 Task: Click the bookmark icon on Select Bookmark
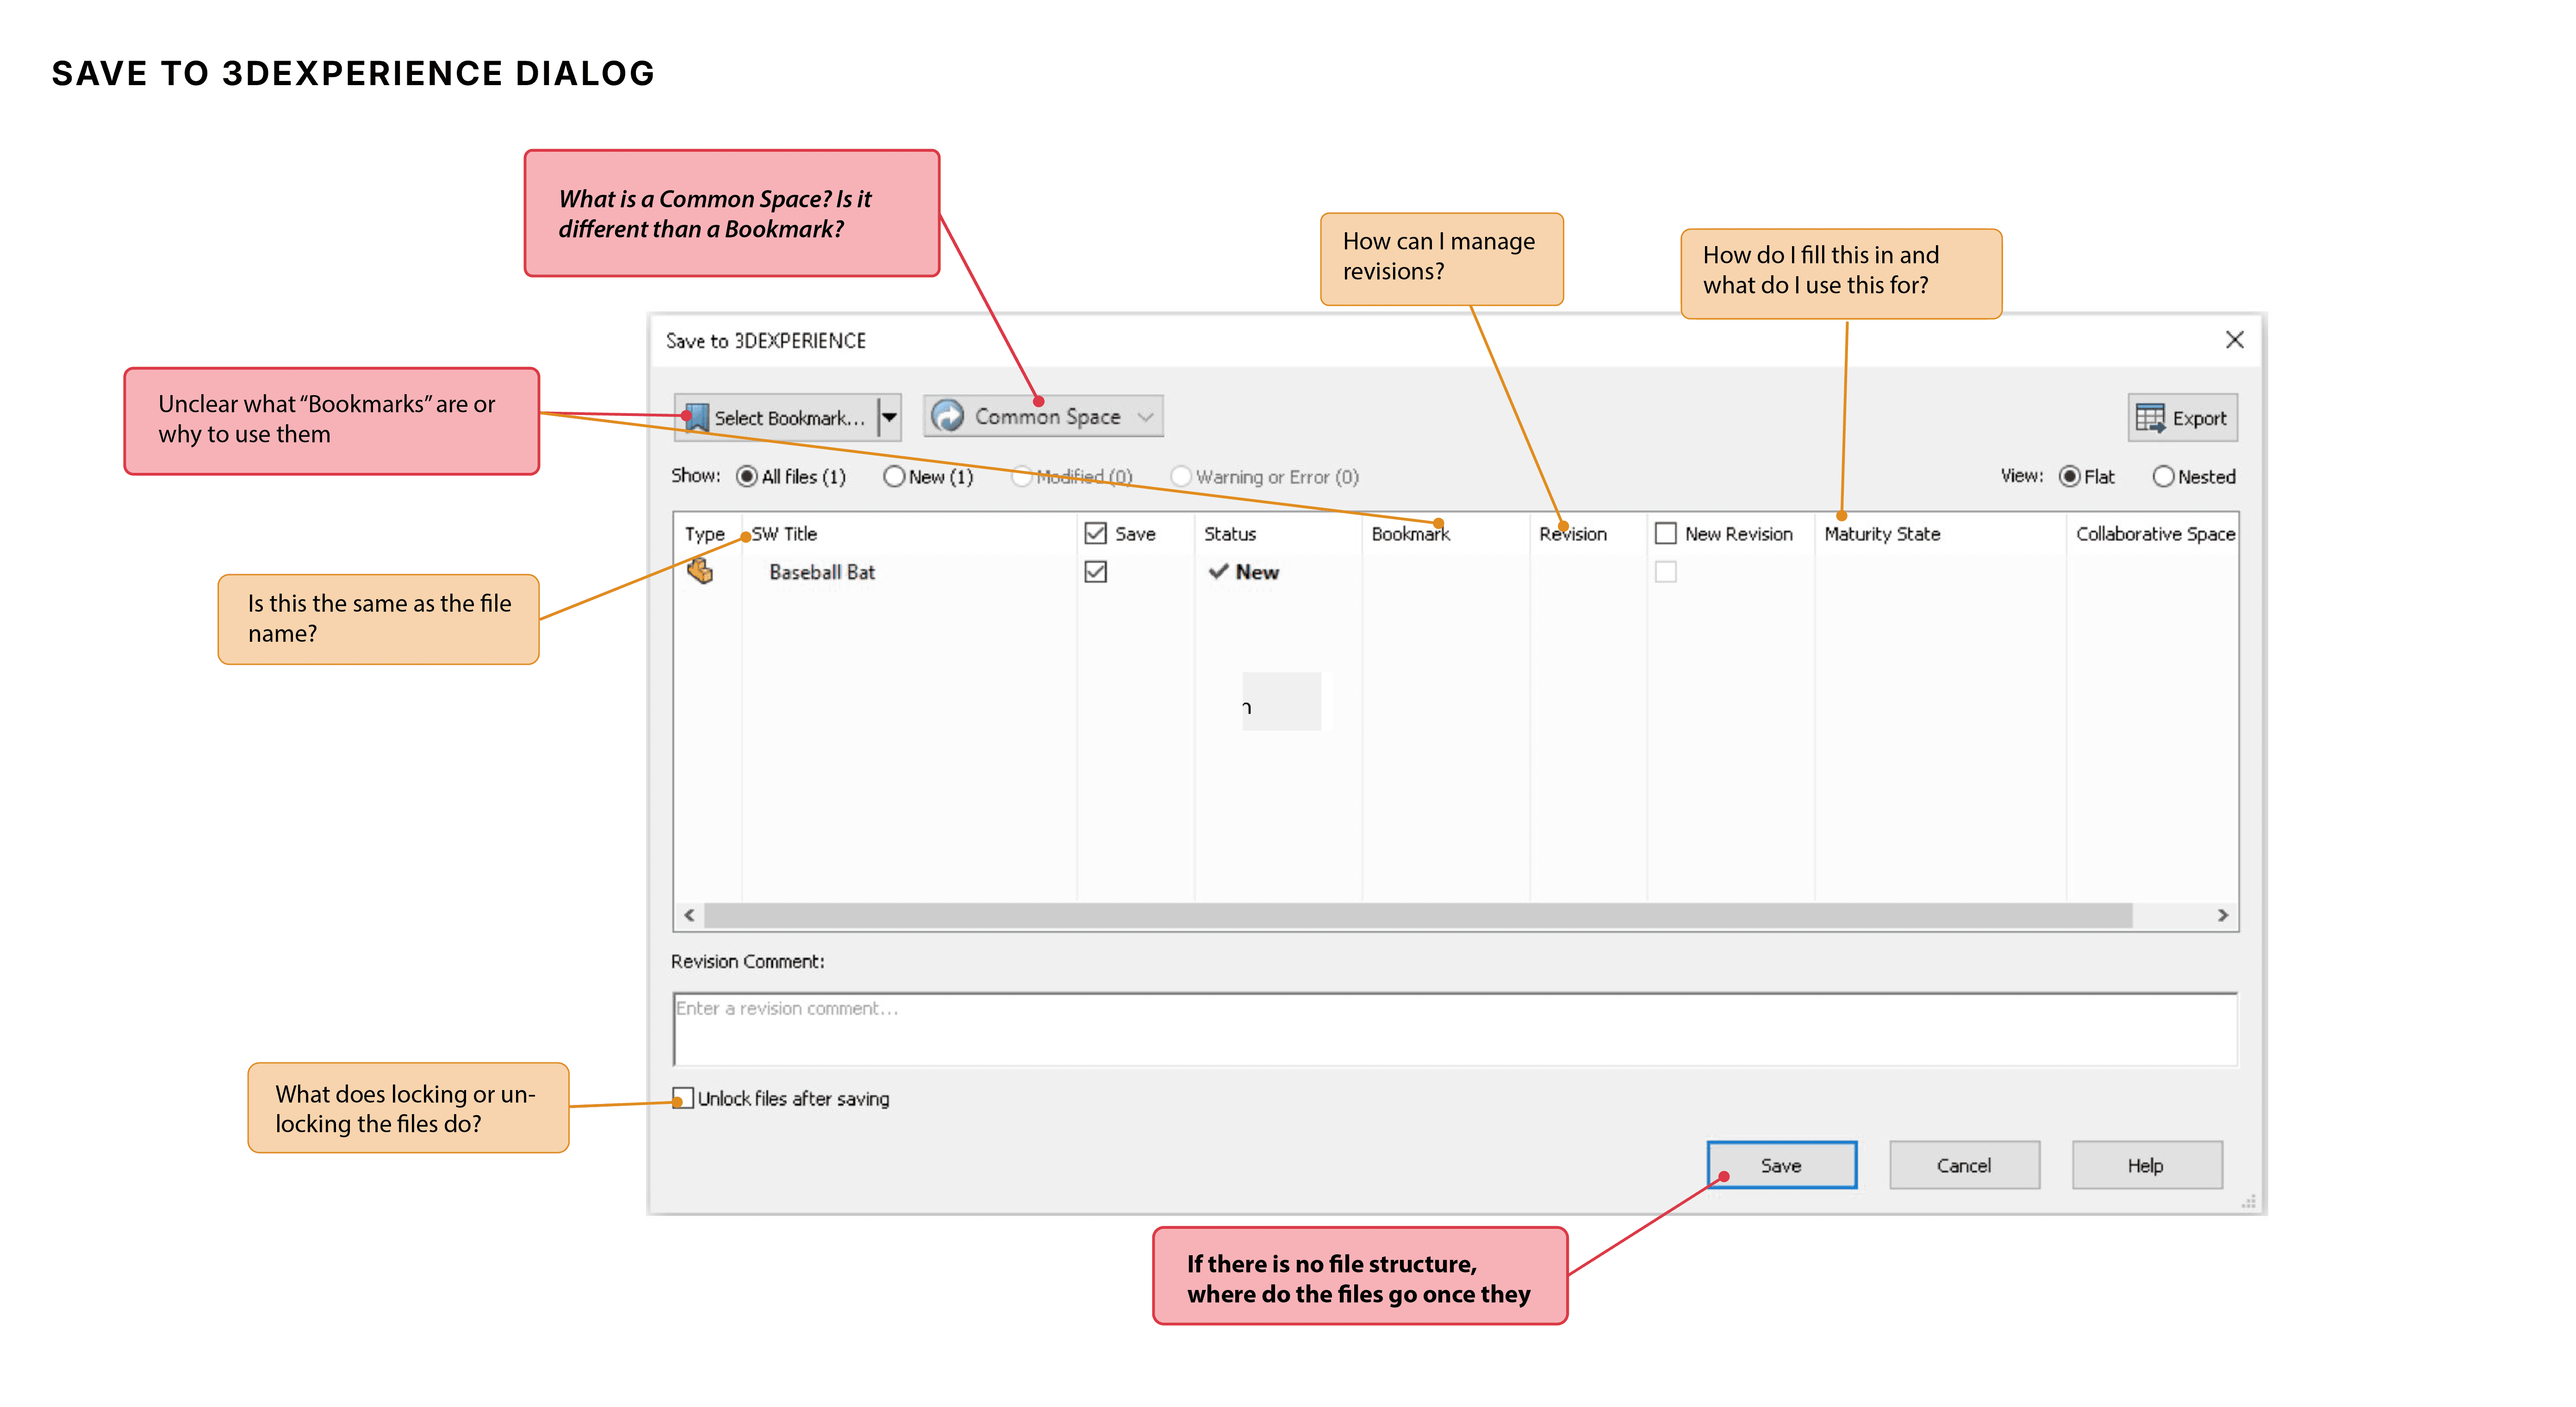click(697, 418)
